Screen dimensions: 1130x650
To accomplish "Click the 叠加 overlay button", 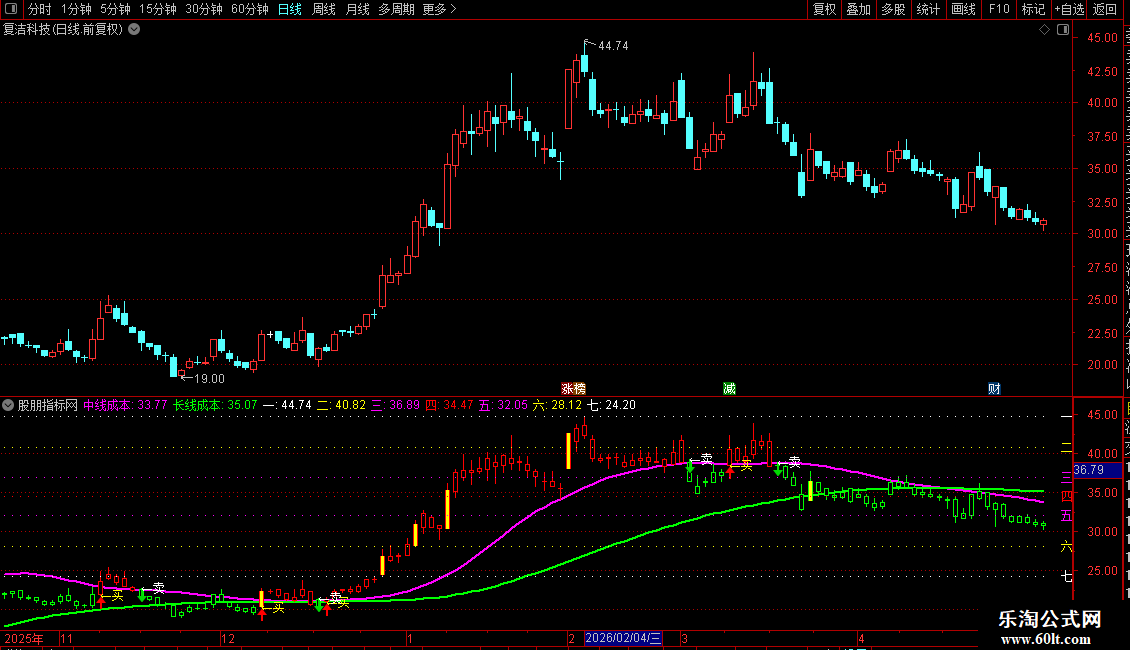I will tap(859, 9).
